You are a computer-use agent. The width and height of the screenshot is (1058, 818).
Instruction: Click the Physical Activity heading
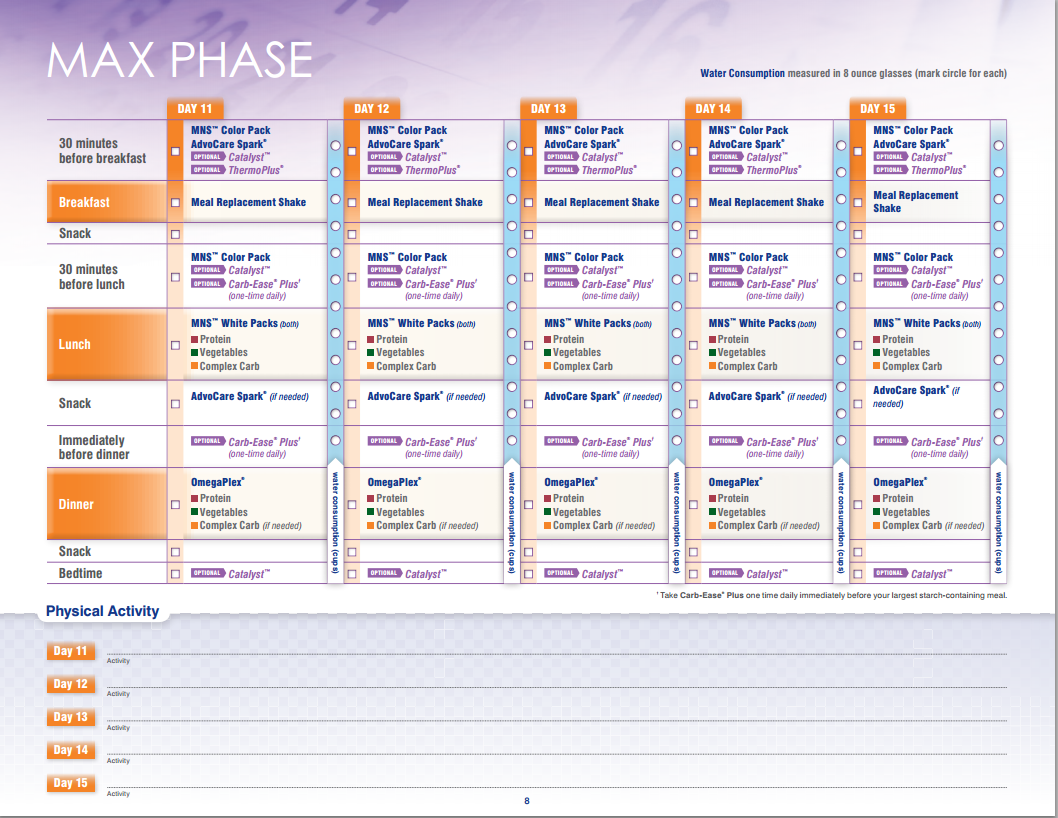click(x=103, y=611)
